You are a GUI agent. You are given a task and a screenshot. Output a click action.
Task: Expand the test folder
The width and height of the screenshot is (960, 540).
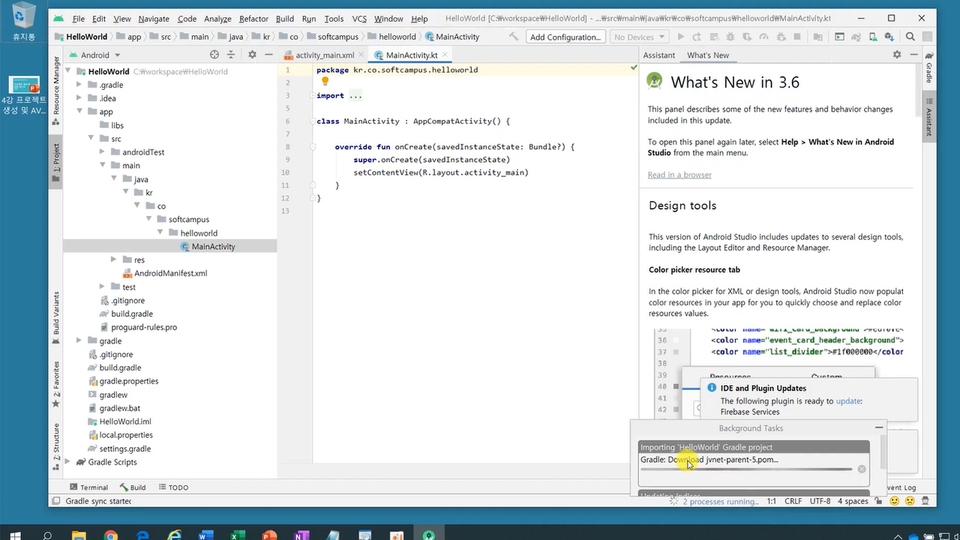(102, 287)
